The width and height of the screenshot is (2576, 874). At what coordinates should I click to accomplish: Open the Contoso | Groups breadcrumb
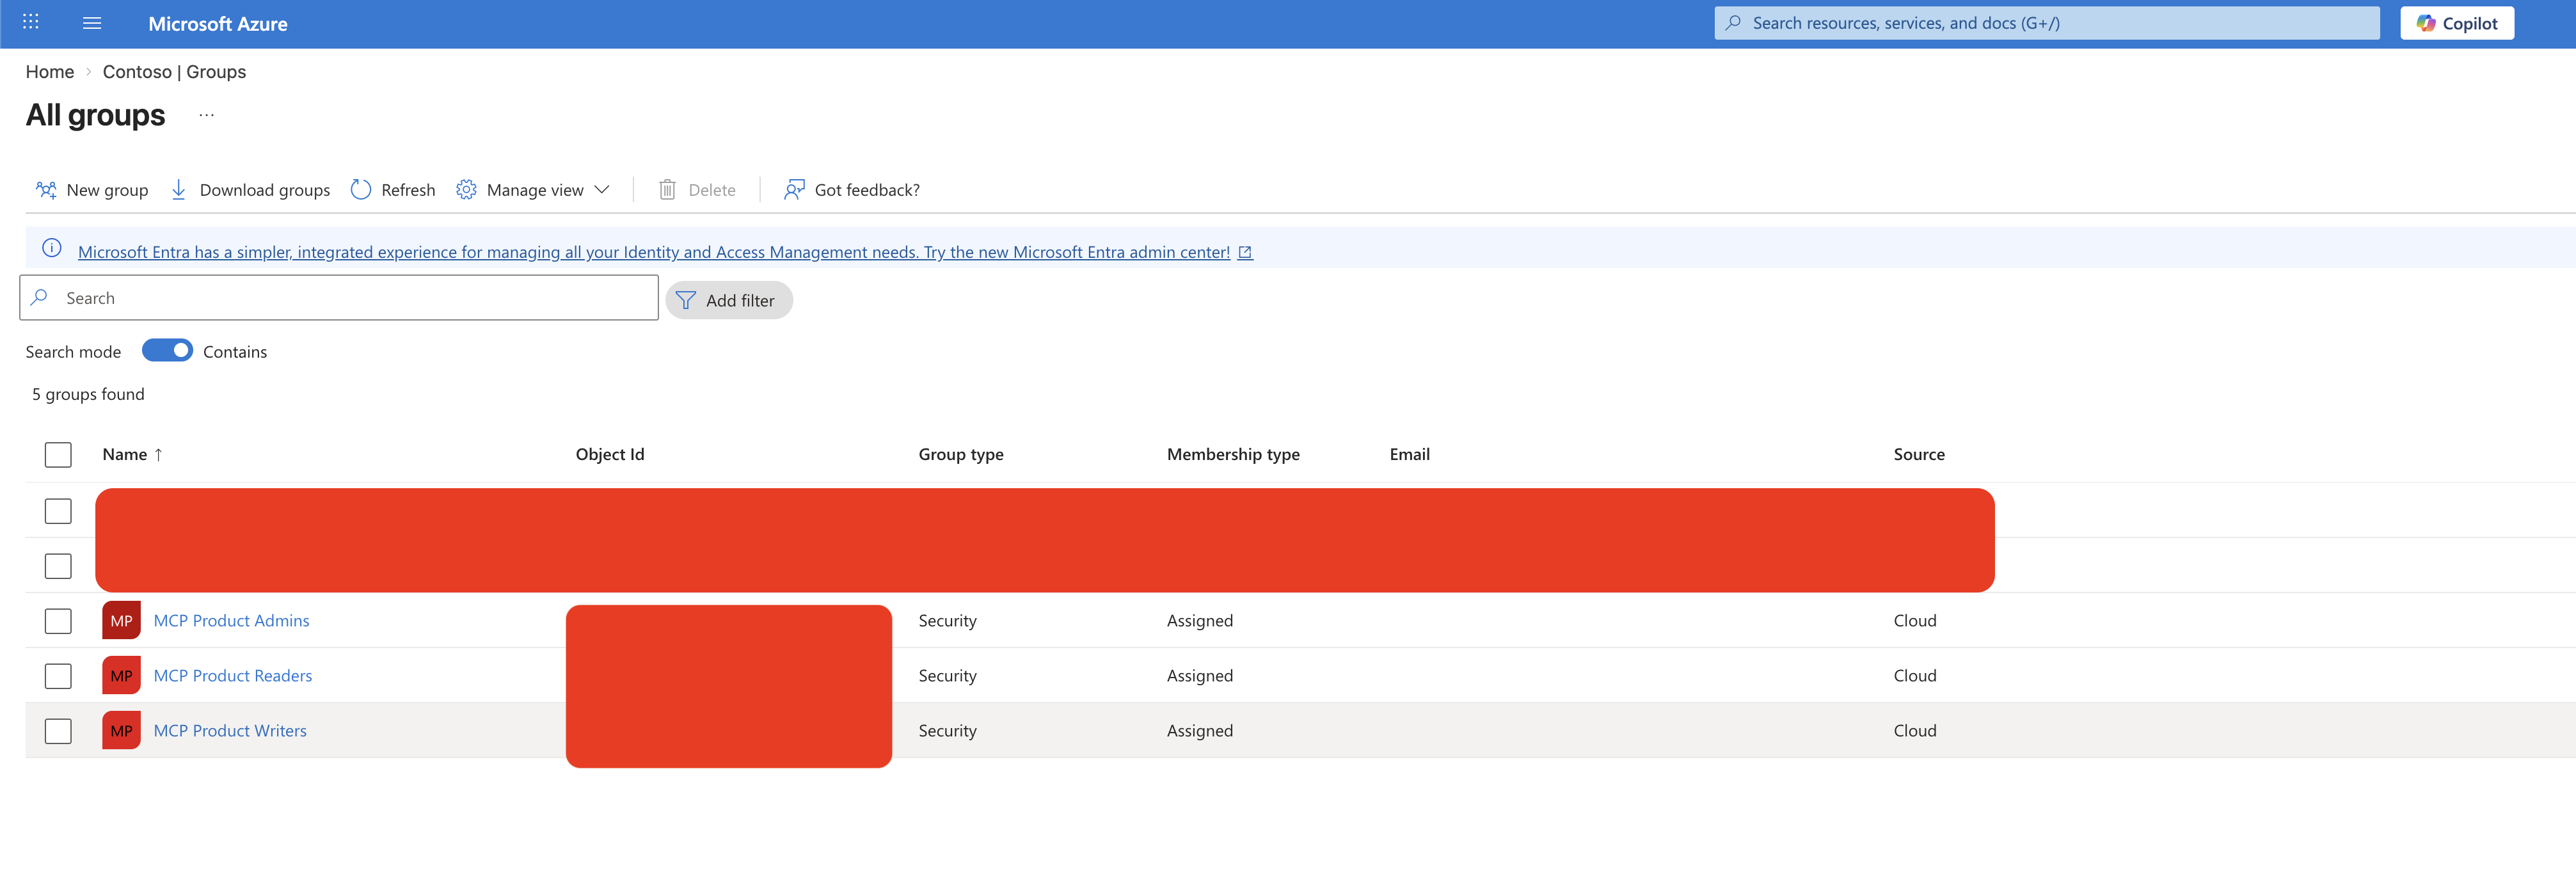[174, 72]
